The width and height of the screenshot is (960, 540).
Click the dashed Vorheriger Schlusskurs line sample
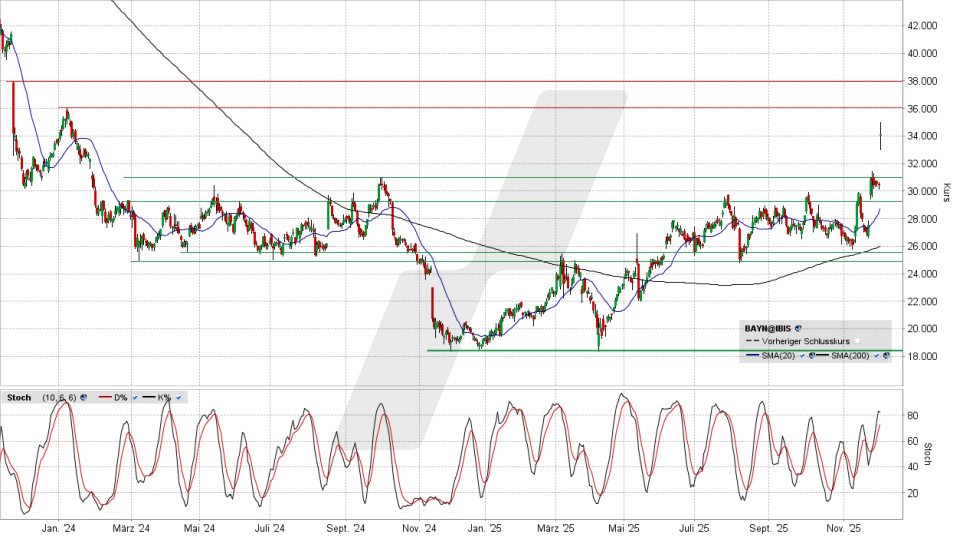752,341
